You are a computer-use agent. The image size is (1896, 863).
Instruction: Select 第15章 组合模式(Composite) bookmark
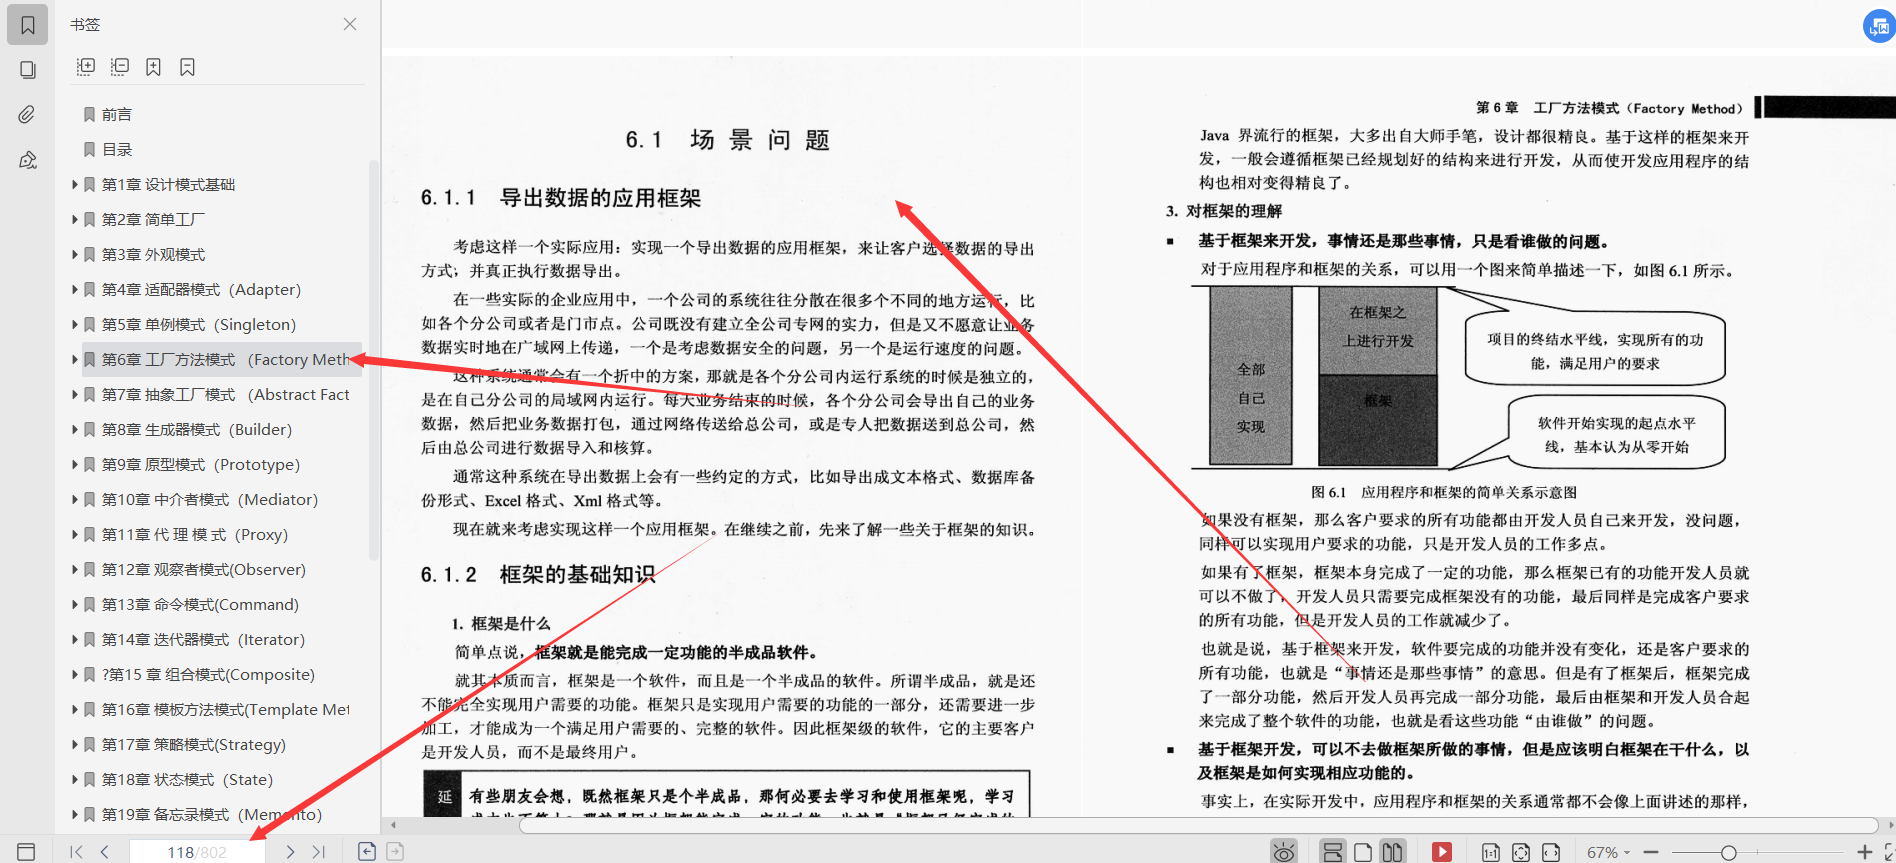(208, 675)
